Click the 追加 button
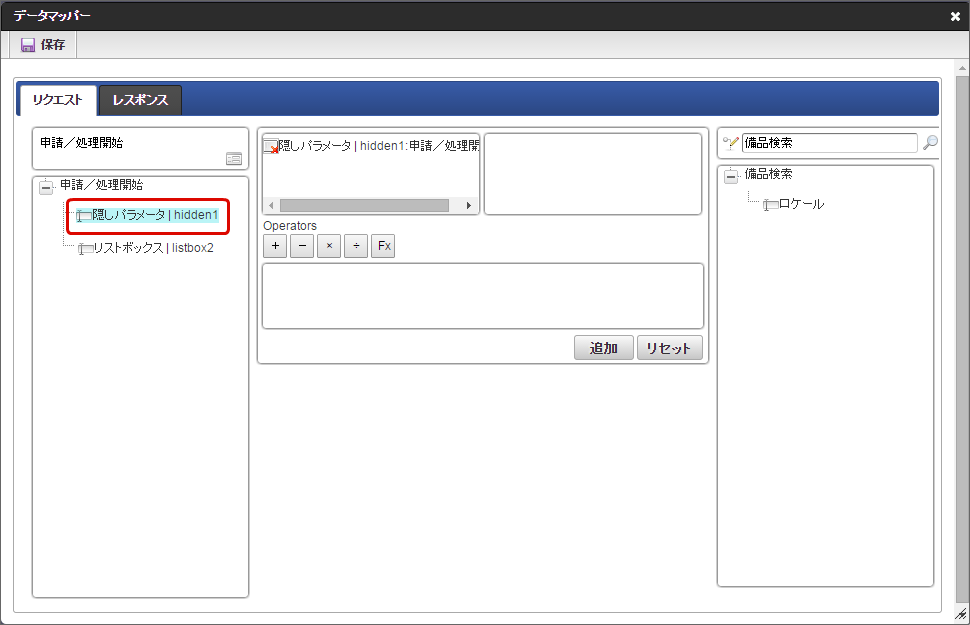Screen dimensions: 970x625 (x=604, y=348)
